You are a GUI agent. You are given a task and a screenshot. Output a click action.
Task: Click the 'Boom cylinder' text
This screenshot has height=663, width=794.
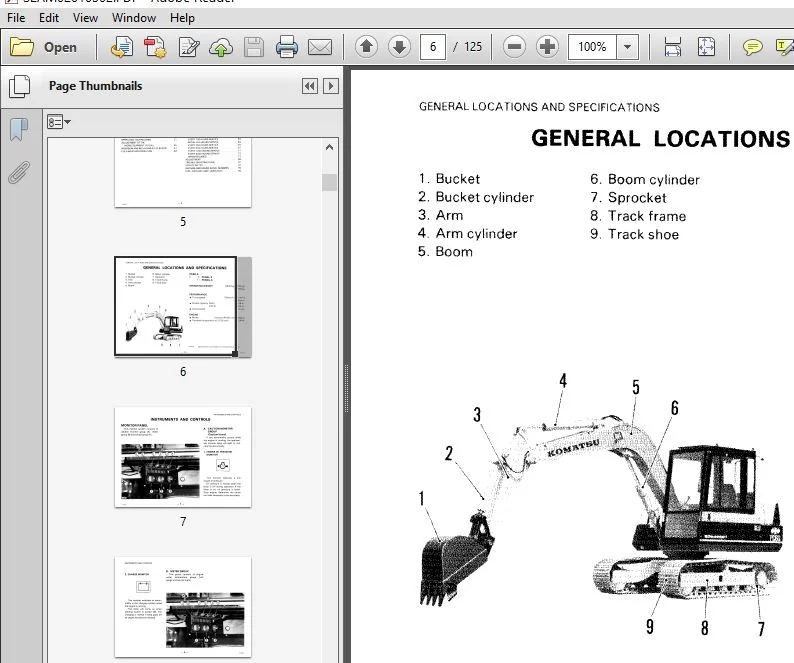click(x=653, y=180)
